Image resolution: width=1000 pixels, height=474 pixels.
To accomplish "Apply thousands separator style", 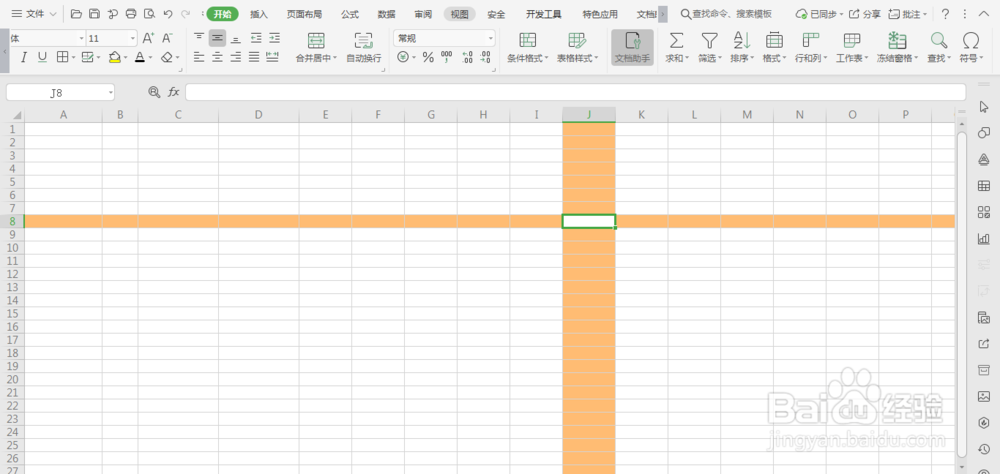I will 446,58.
